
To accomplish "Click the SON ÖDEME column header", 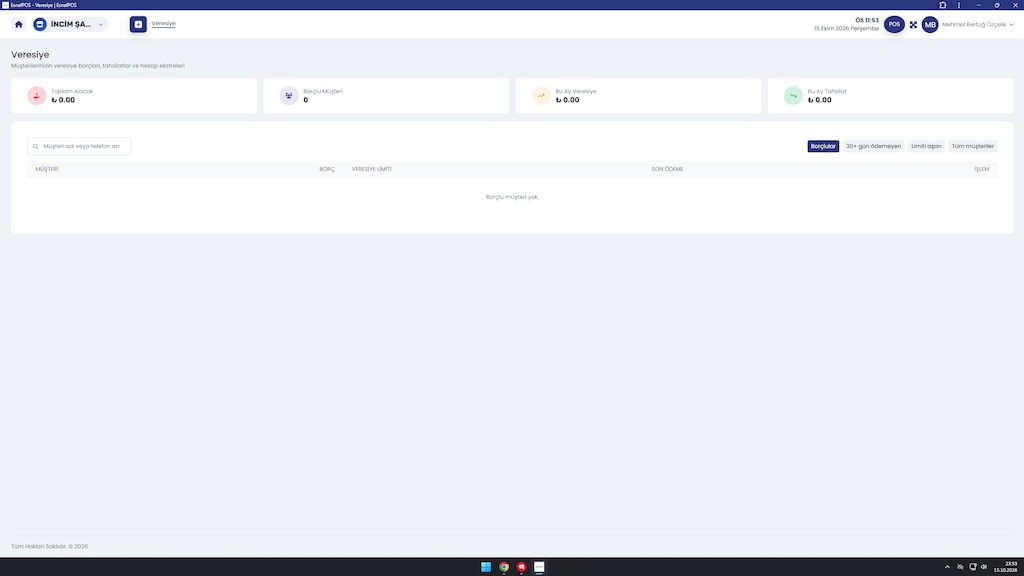I will (667, 169).
